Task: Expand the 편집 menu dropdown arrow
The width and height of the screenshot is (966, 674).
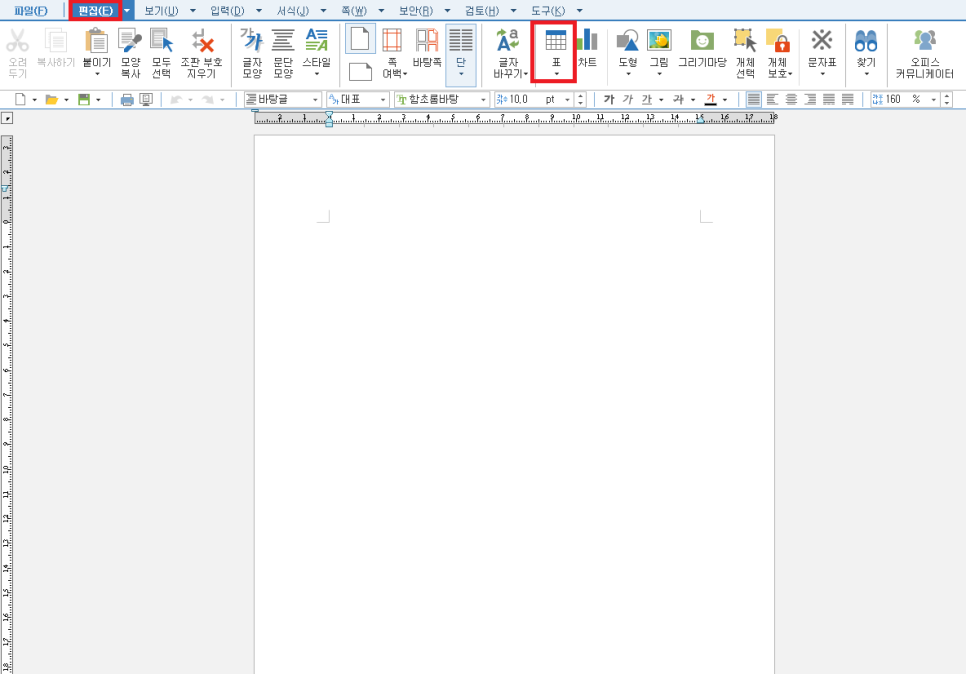Action: pyautogui.click(x=127, y=10)
